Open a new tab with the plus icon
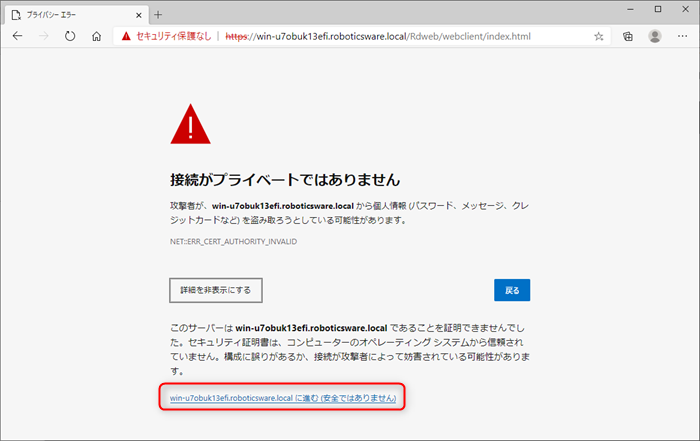Image resolution: width=700 pixels, height=441 pixels. point(158,15)
